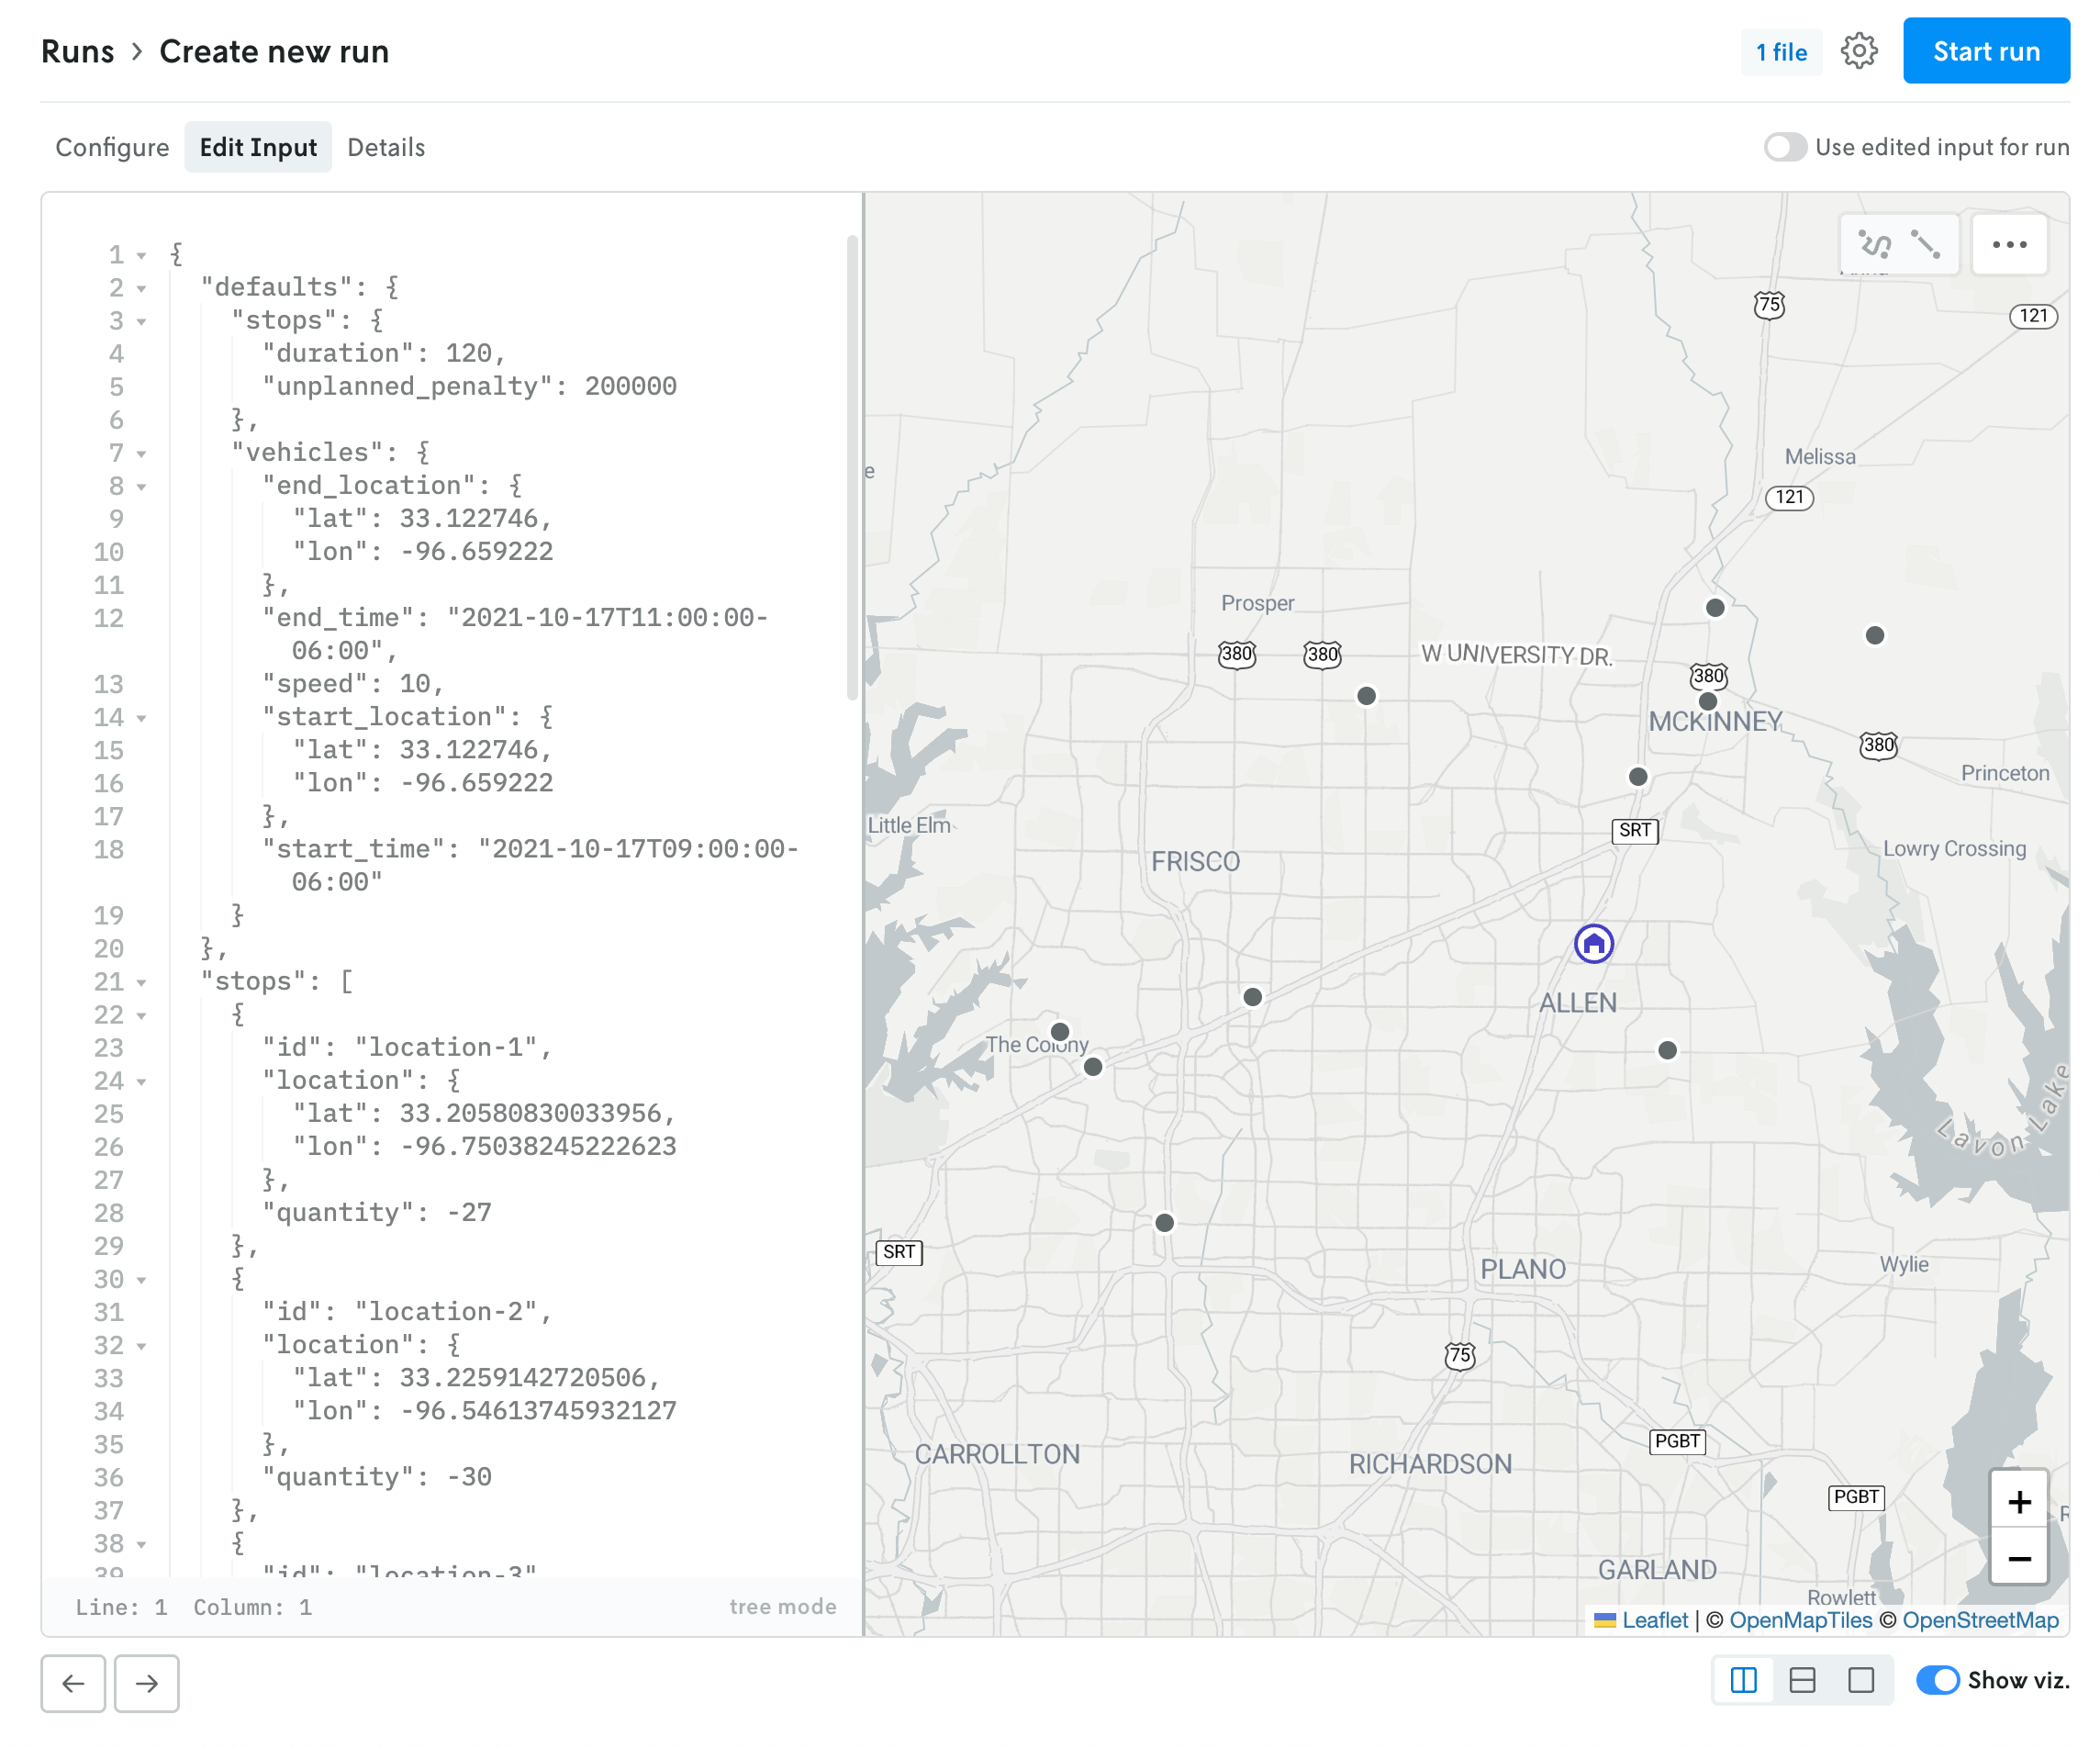Switch to horizontal split layout

1802,1681
